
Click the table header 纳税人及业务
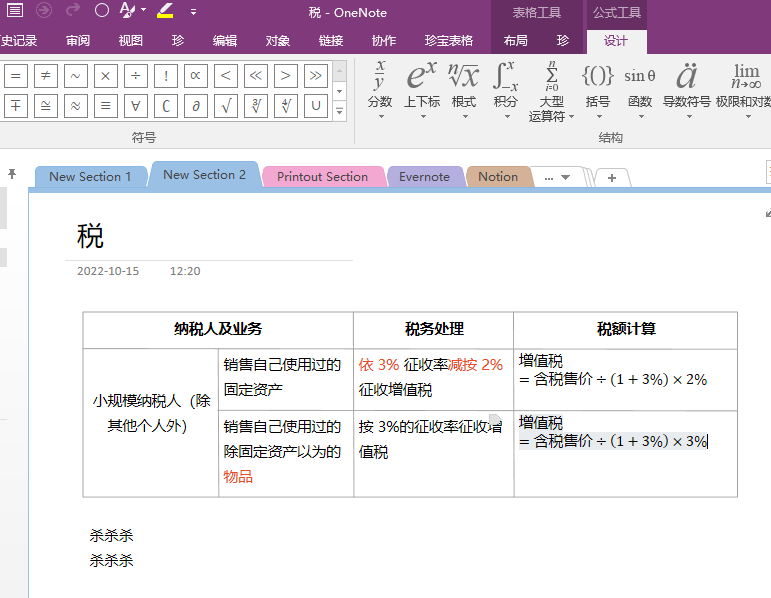[218, 329]
